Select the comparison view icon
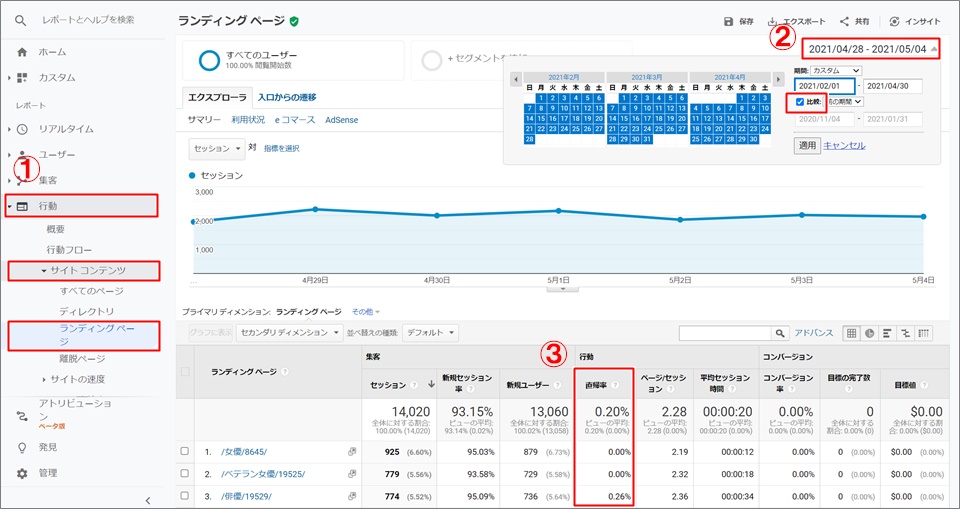 (905, 333)
